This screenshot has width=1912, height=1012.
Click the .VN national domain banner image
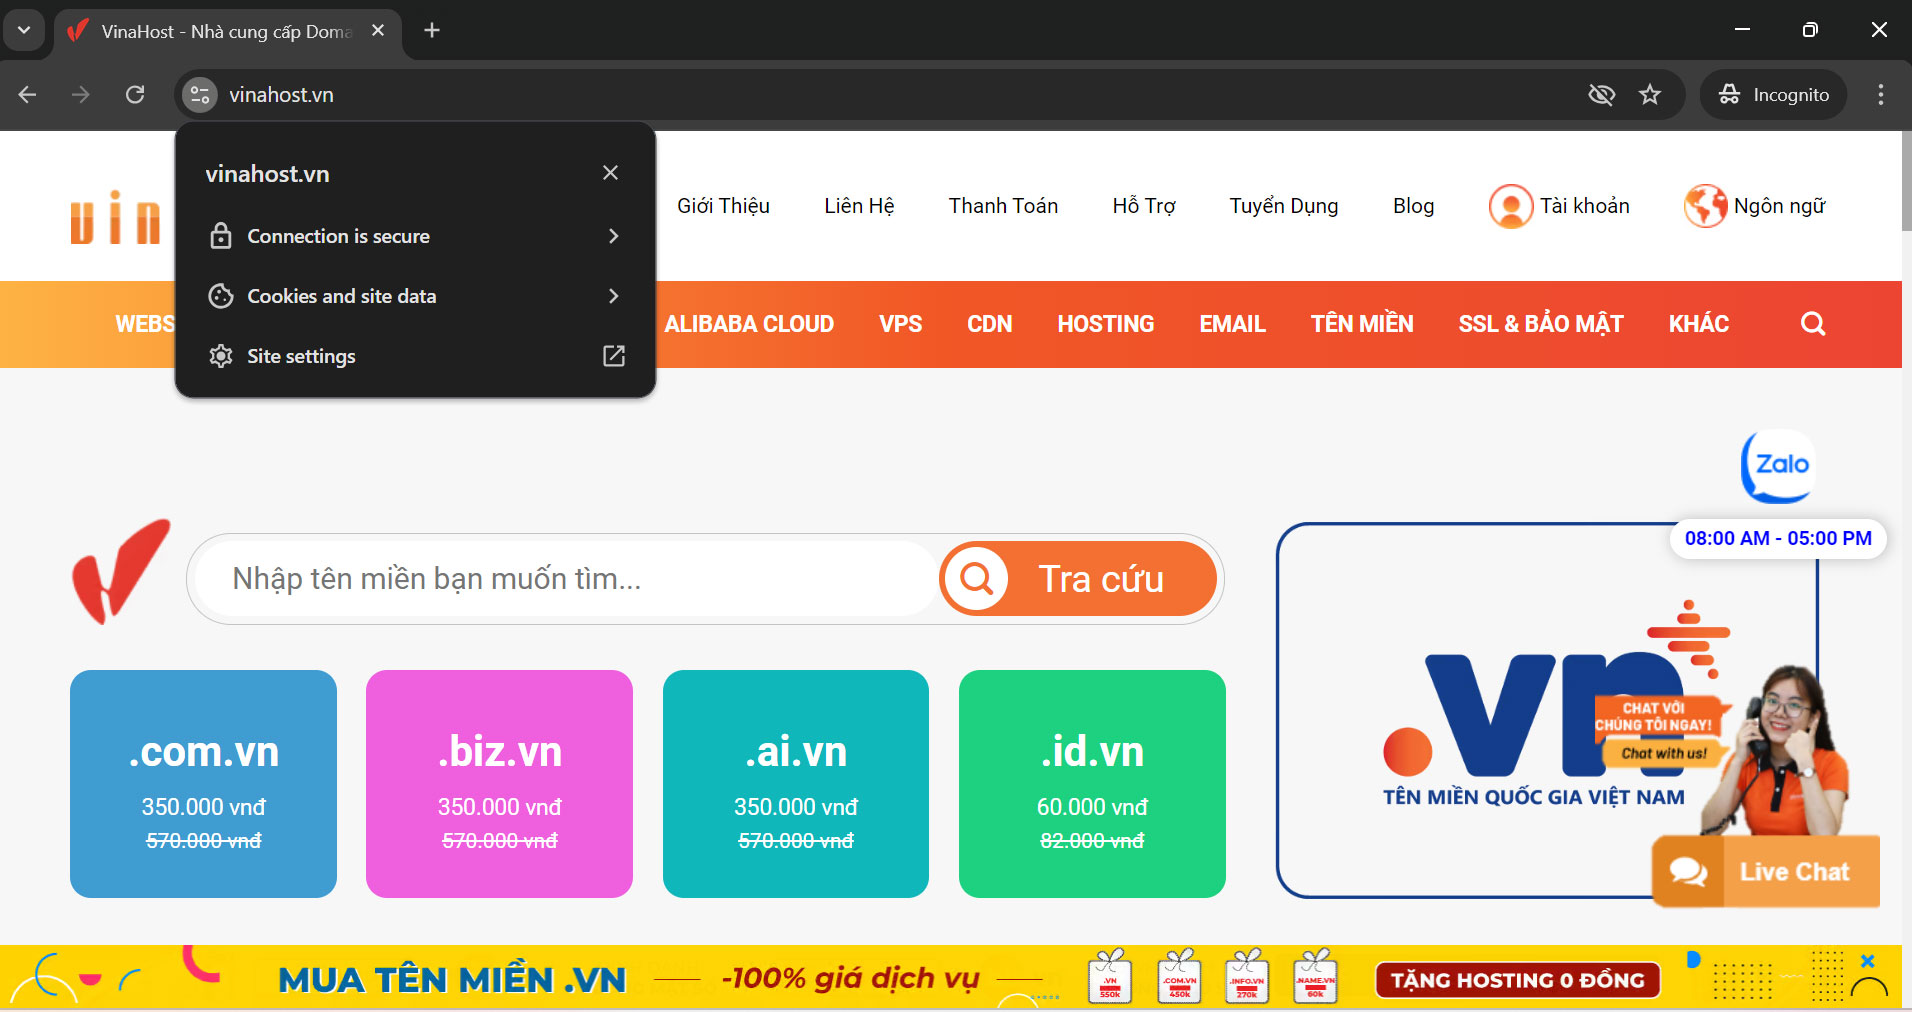click(1545, 710)
